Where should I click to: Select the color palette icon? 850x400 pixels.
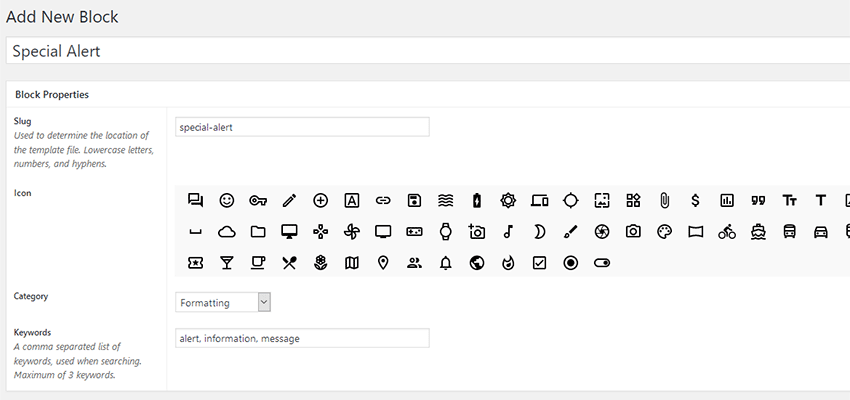point(664,231)
